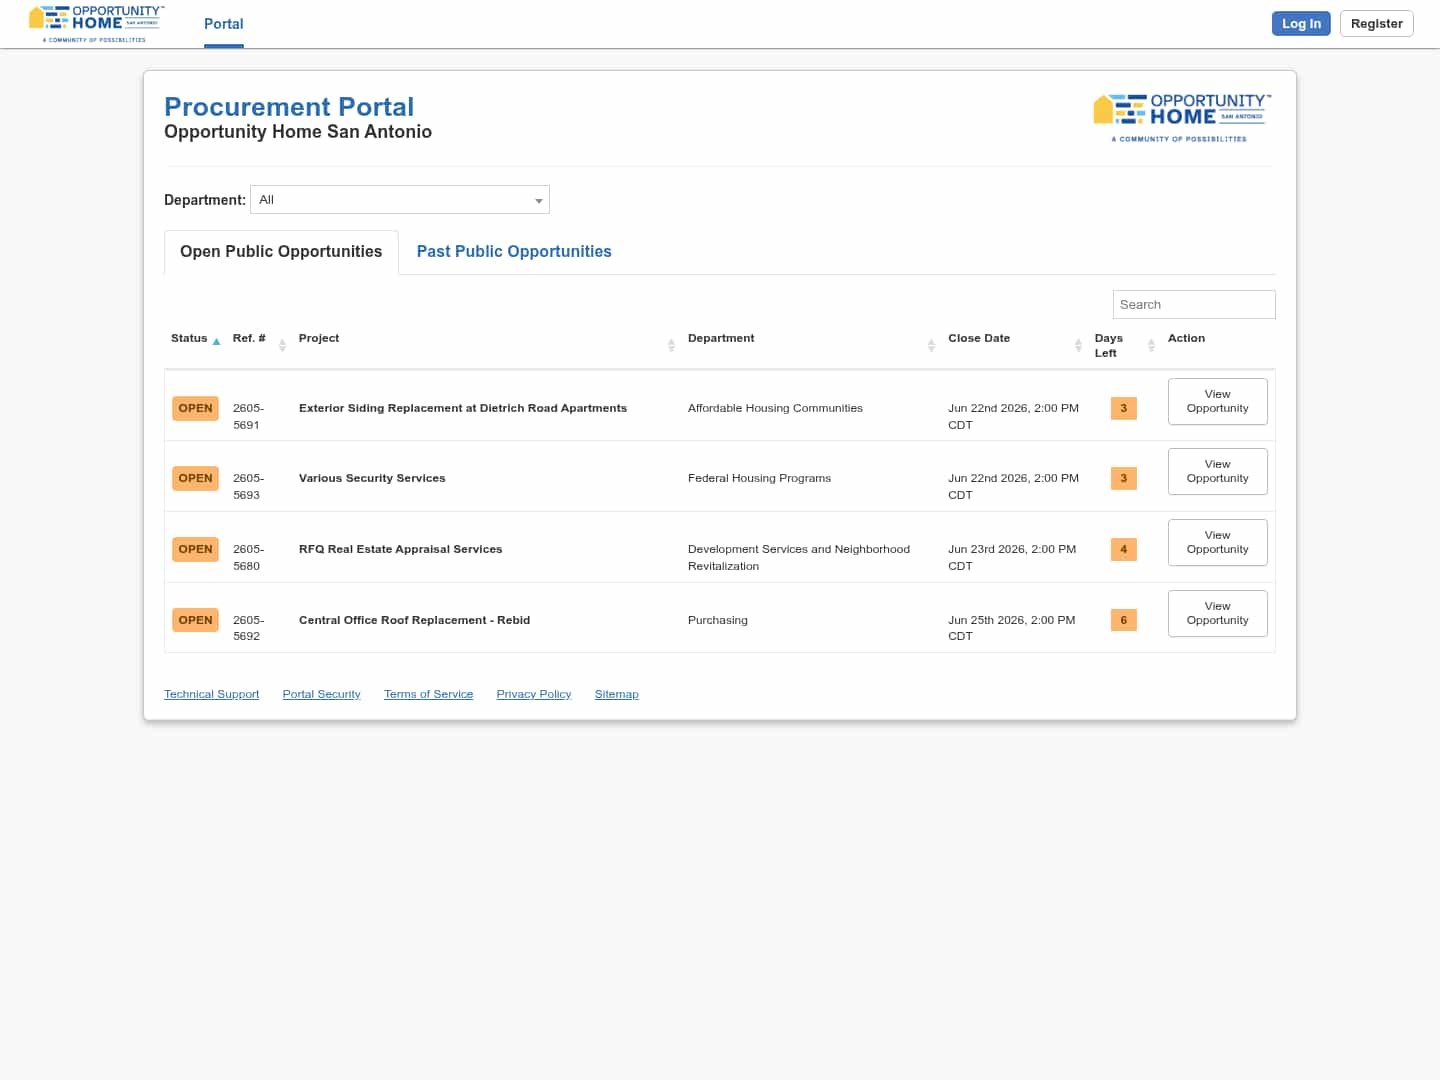View Opportunity for RFQ Real Estate Appraisal

point(1217,542)
